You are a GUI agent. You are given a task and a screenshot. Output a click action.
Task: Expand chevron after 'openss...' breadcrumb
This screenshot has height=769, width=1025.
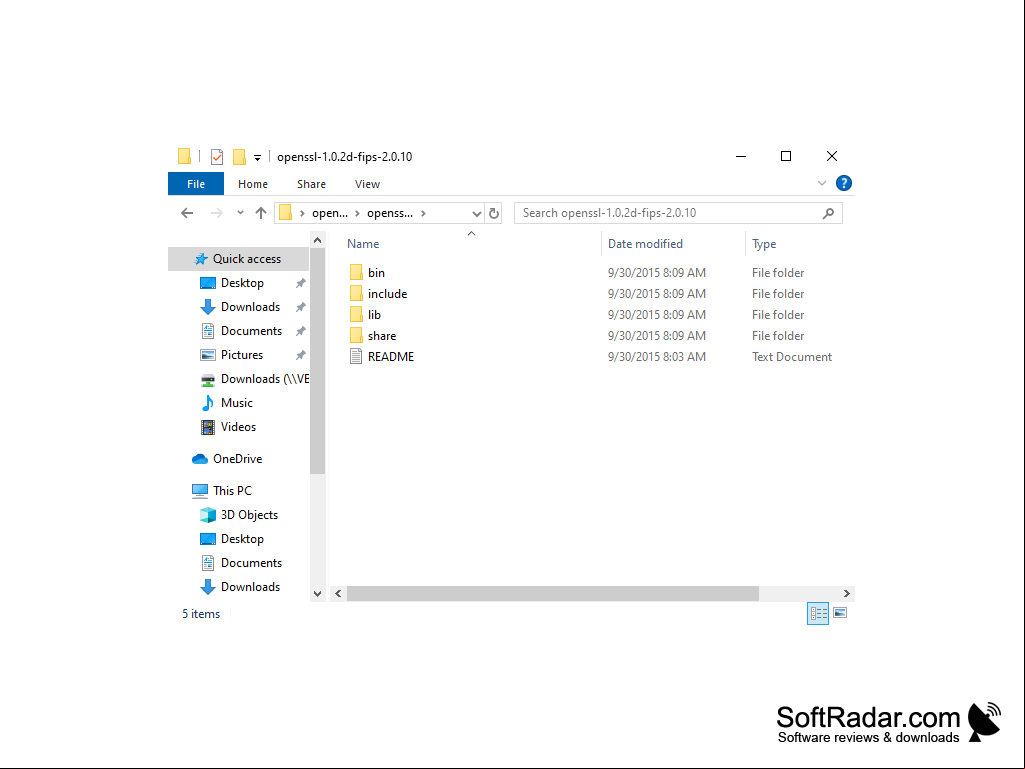click(x=424, y=213)
